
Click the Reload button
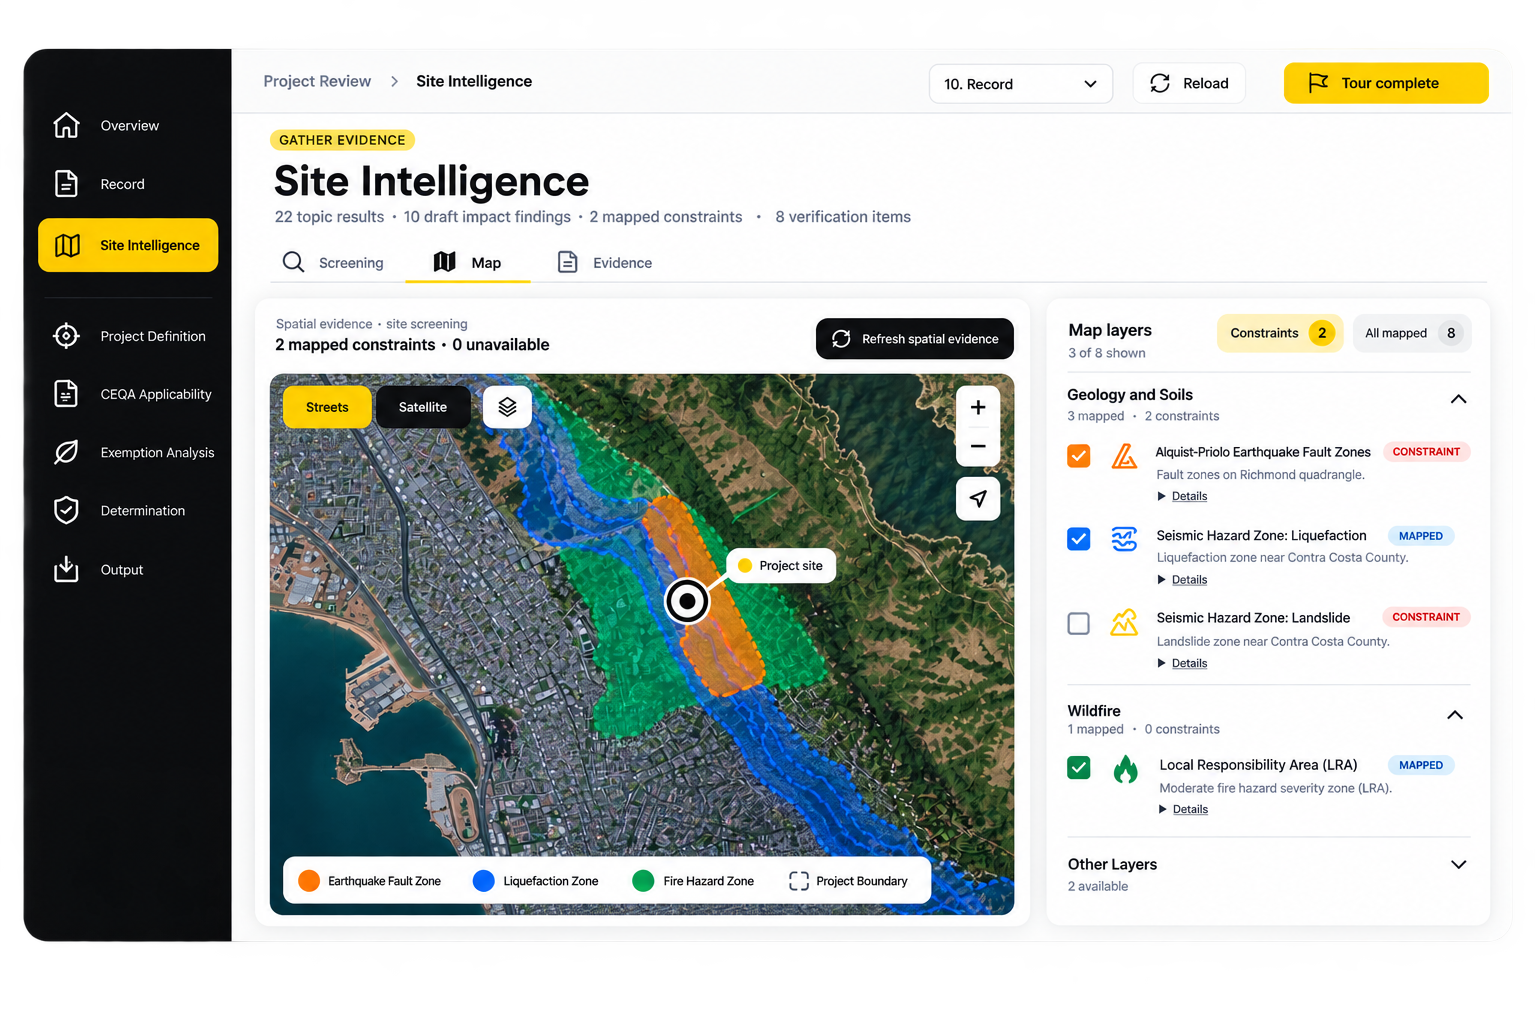[1189, 83]
